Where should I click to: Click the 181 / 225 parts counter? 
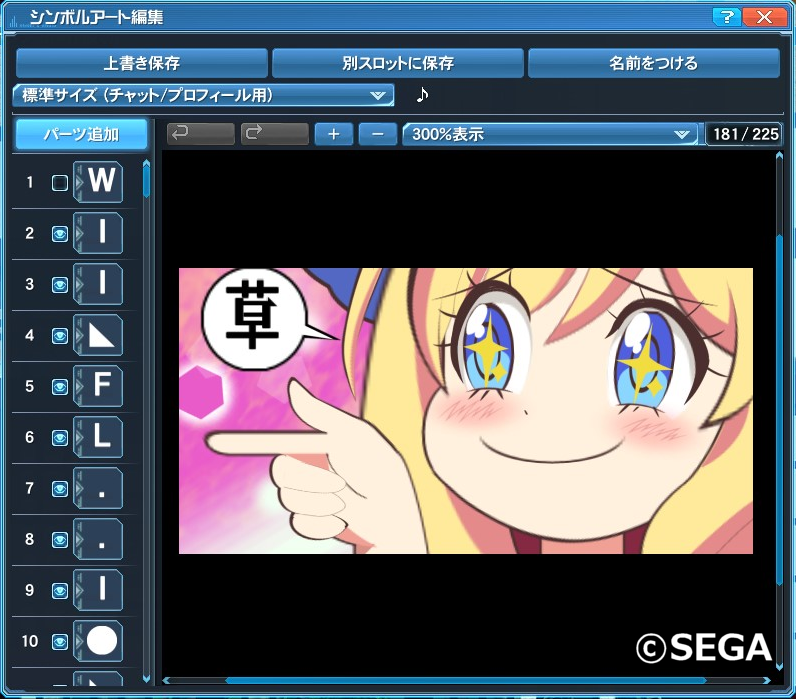click(745, 134)
